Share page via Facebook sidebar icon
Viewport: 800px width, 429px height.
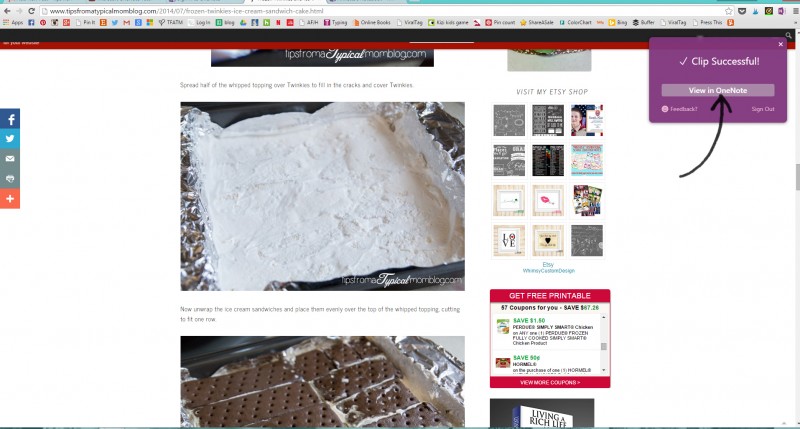10,119
